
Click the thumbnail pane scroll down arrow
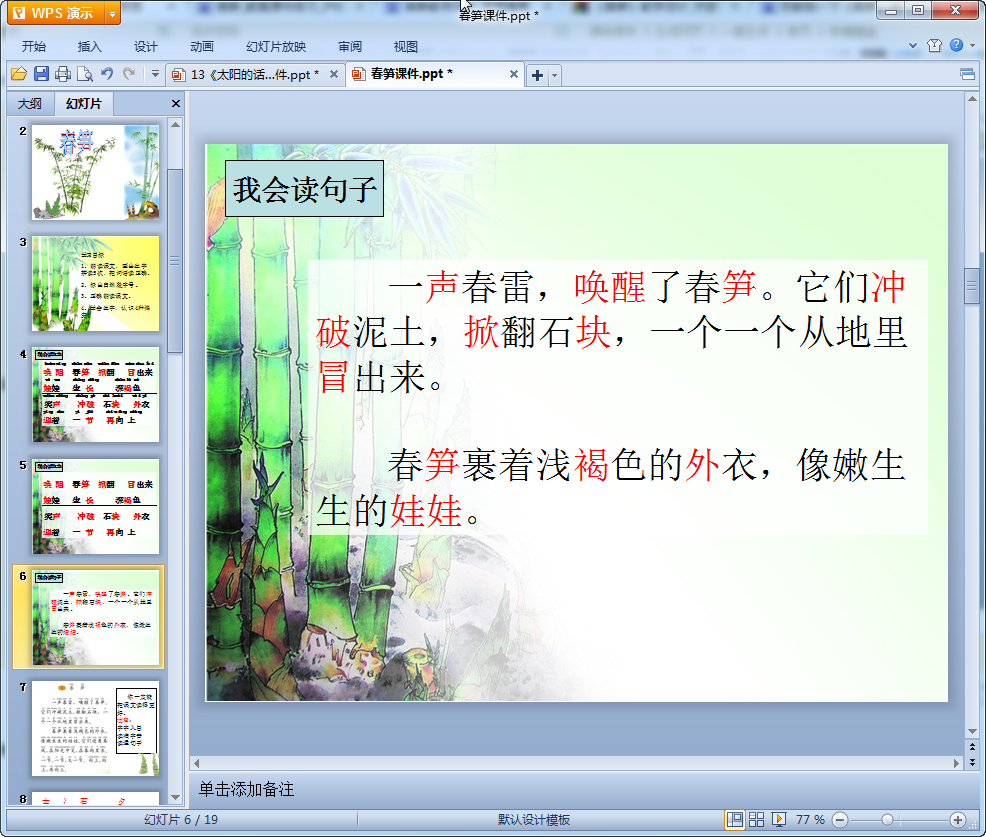click(175, 797)
